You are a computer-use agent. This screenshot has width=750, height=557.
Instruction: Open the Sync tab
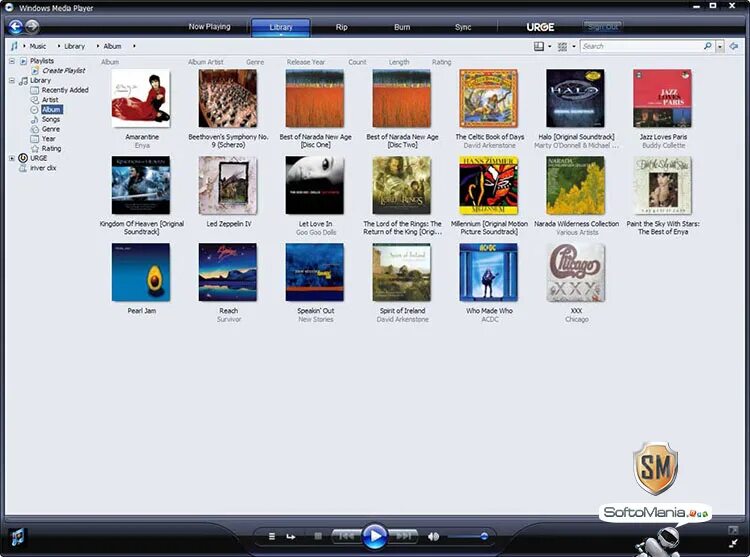click(463, 27)
